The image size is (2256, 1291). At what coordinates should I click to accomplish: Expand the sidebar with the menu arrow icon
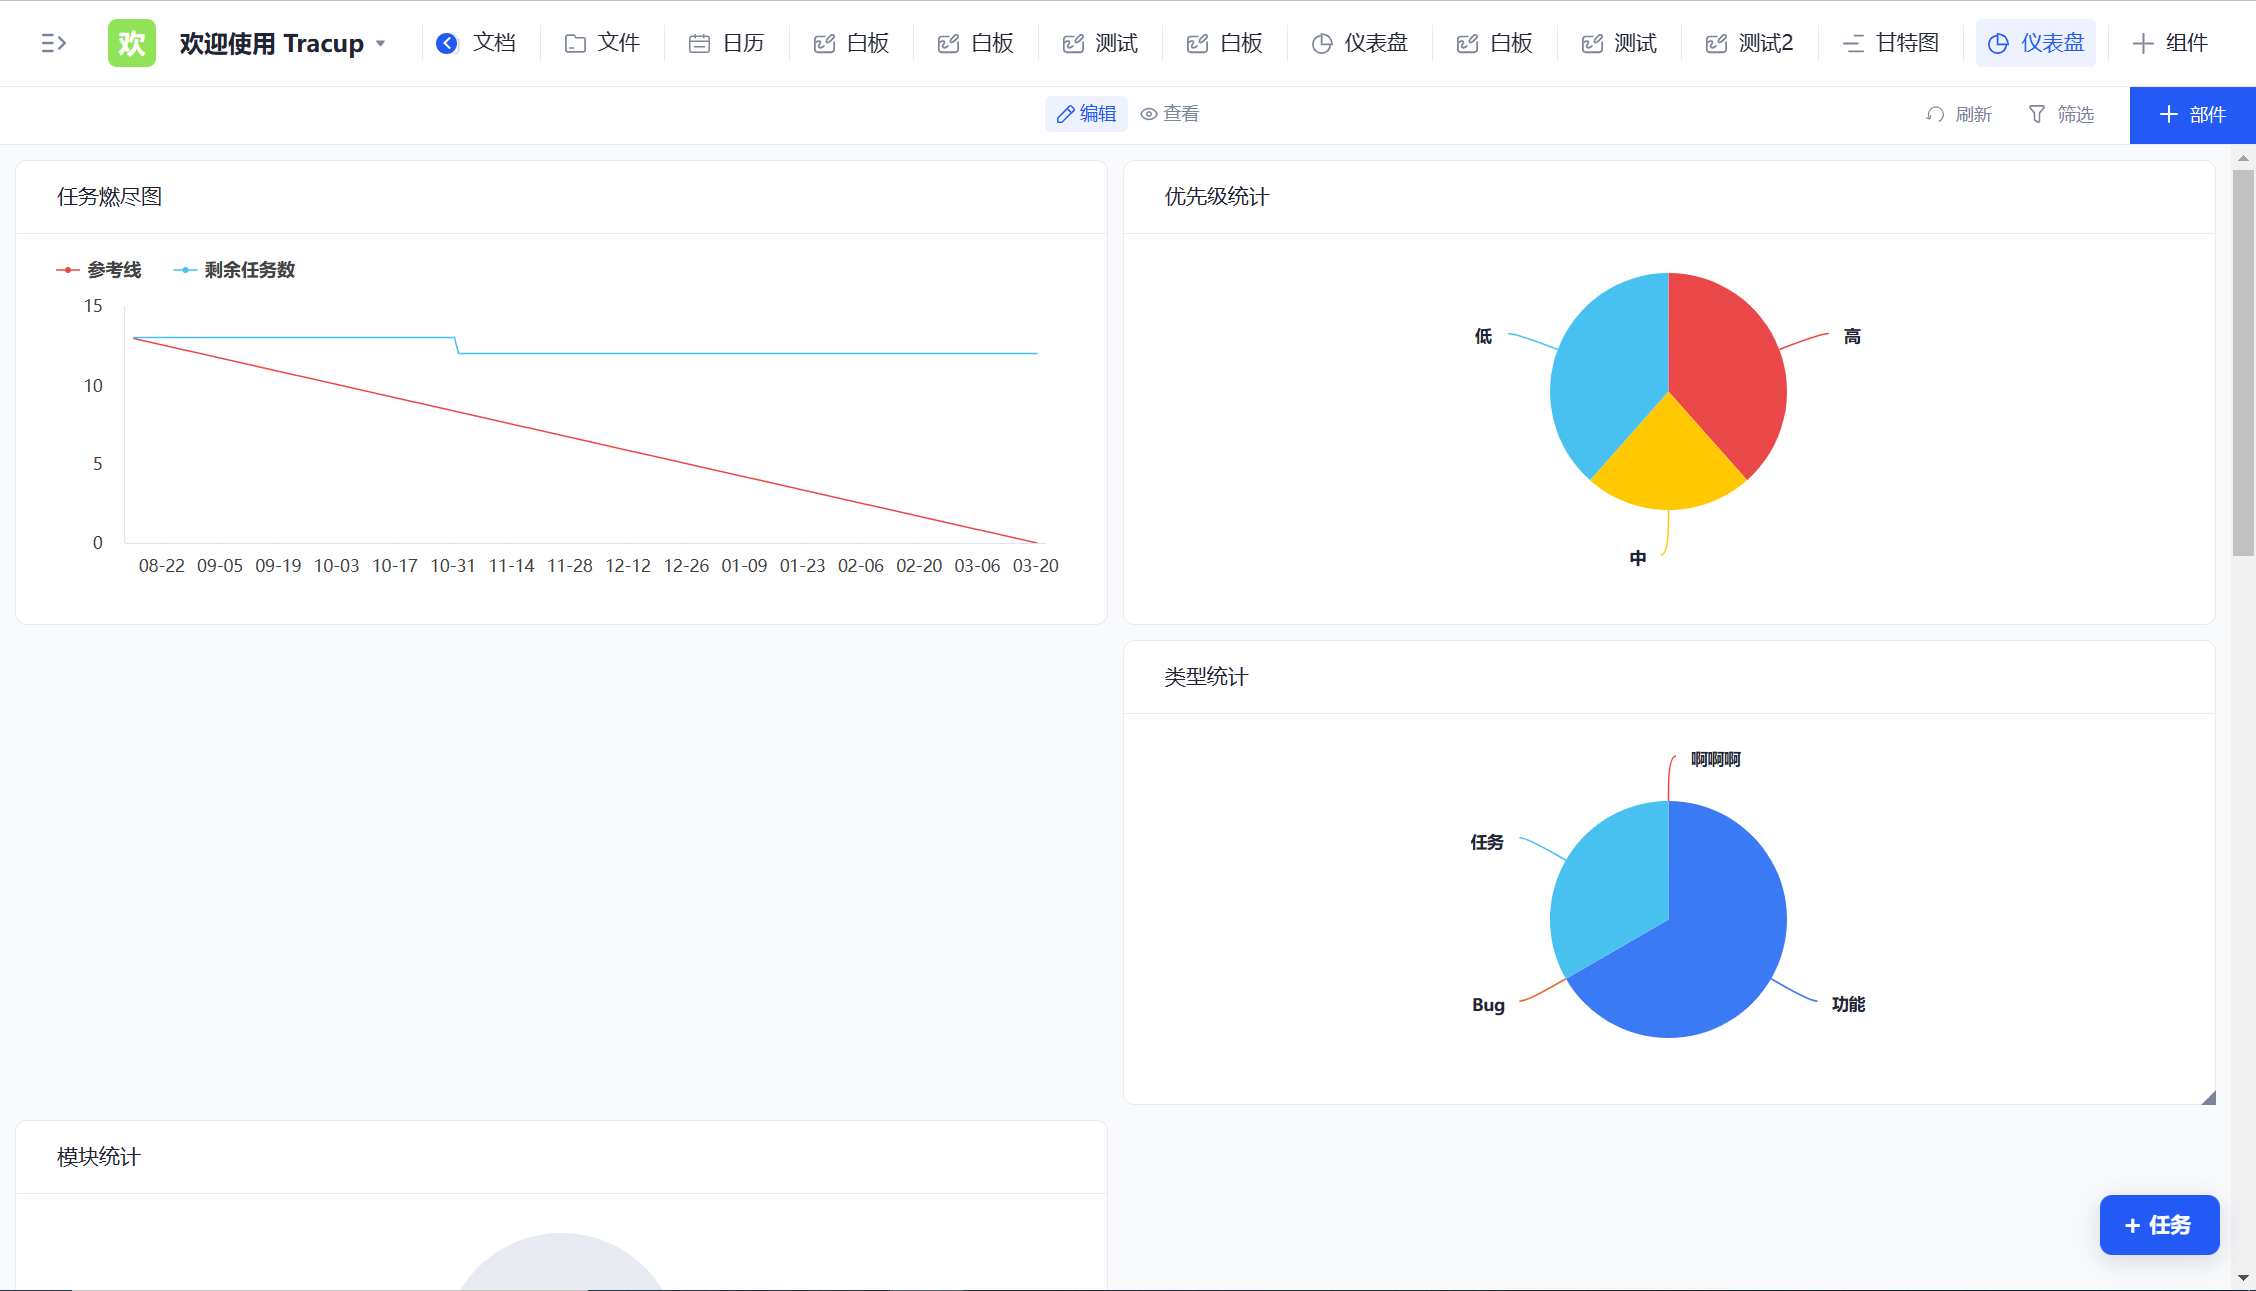[53, 43]
